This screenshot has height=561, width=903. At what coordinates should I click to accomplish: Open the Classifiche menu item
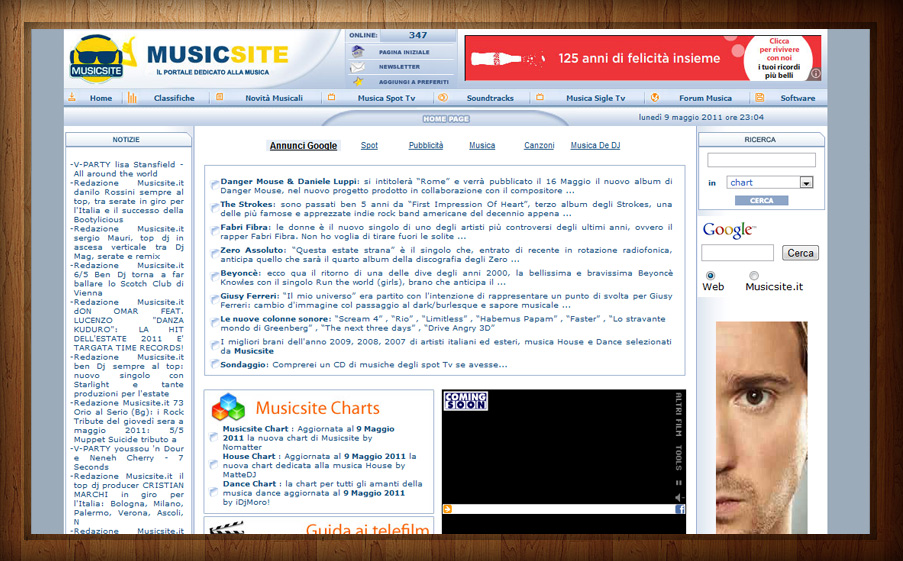174,98
